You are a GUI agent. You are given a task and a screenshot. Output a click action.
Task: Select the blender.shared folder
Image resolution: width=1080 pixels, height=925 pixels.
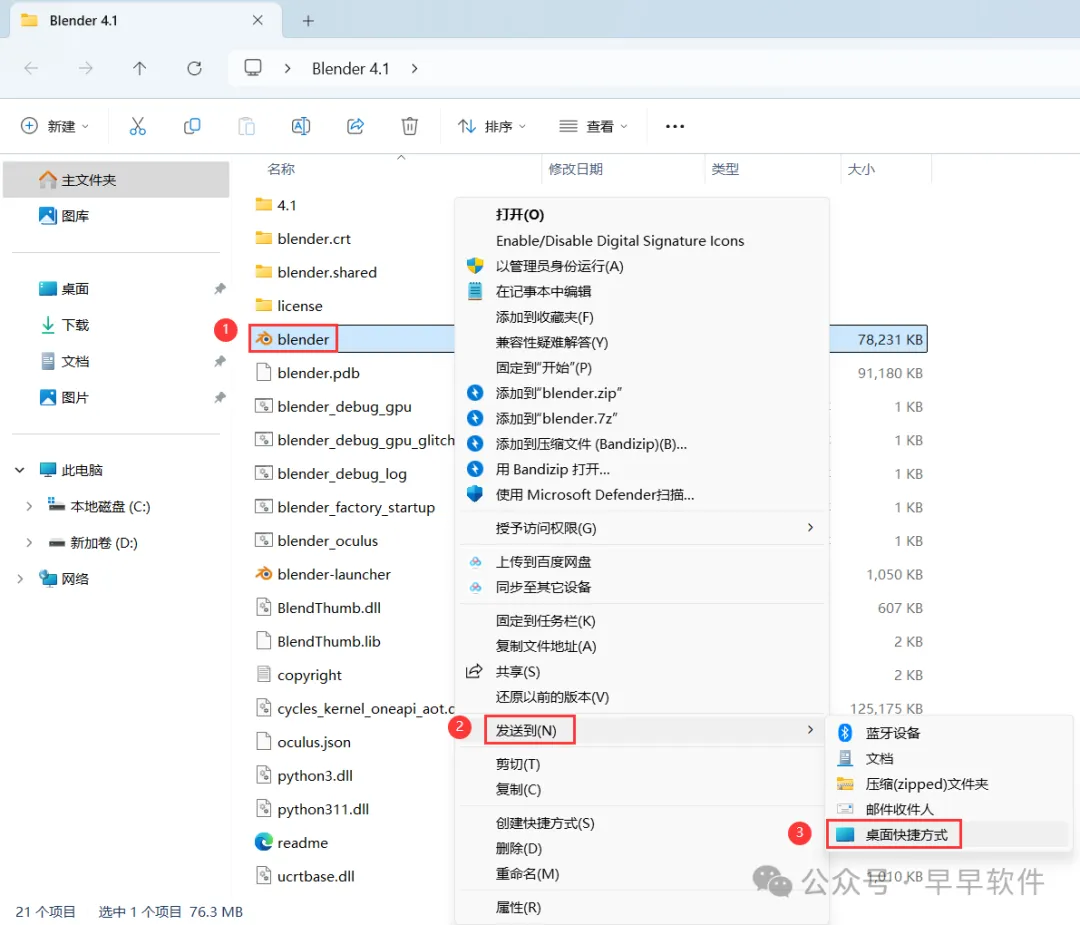[x=316, y=272]
